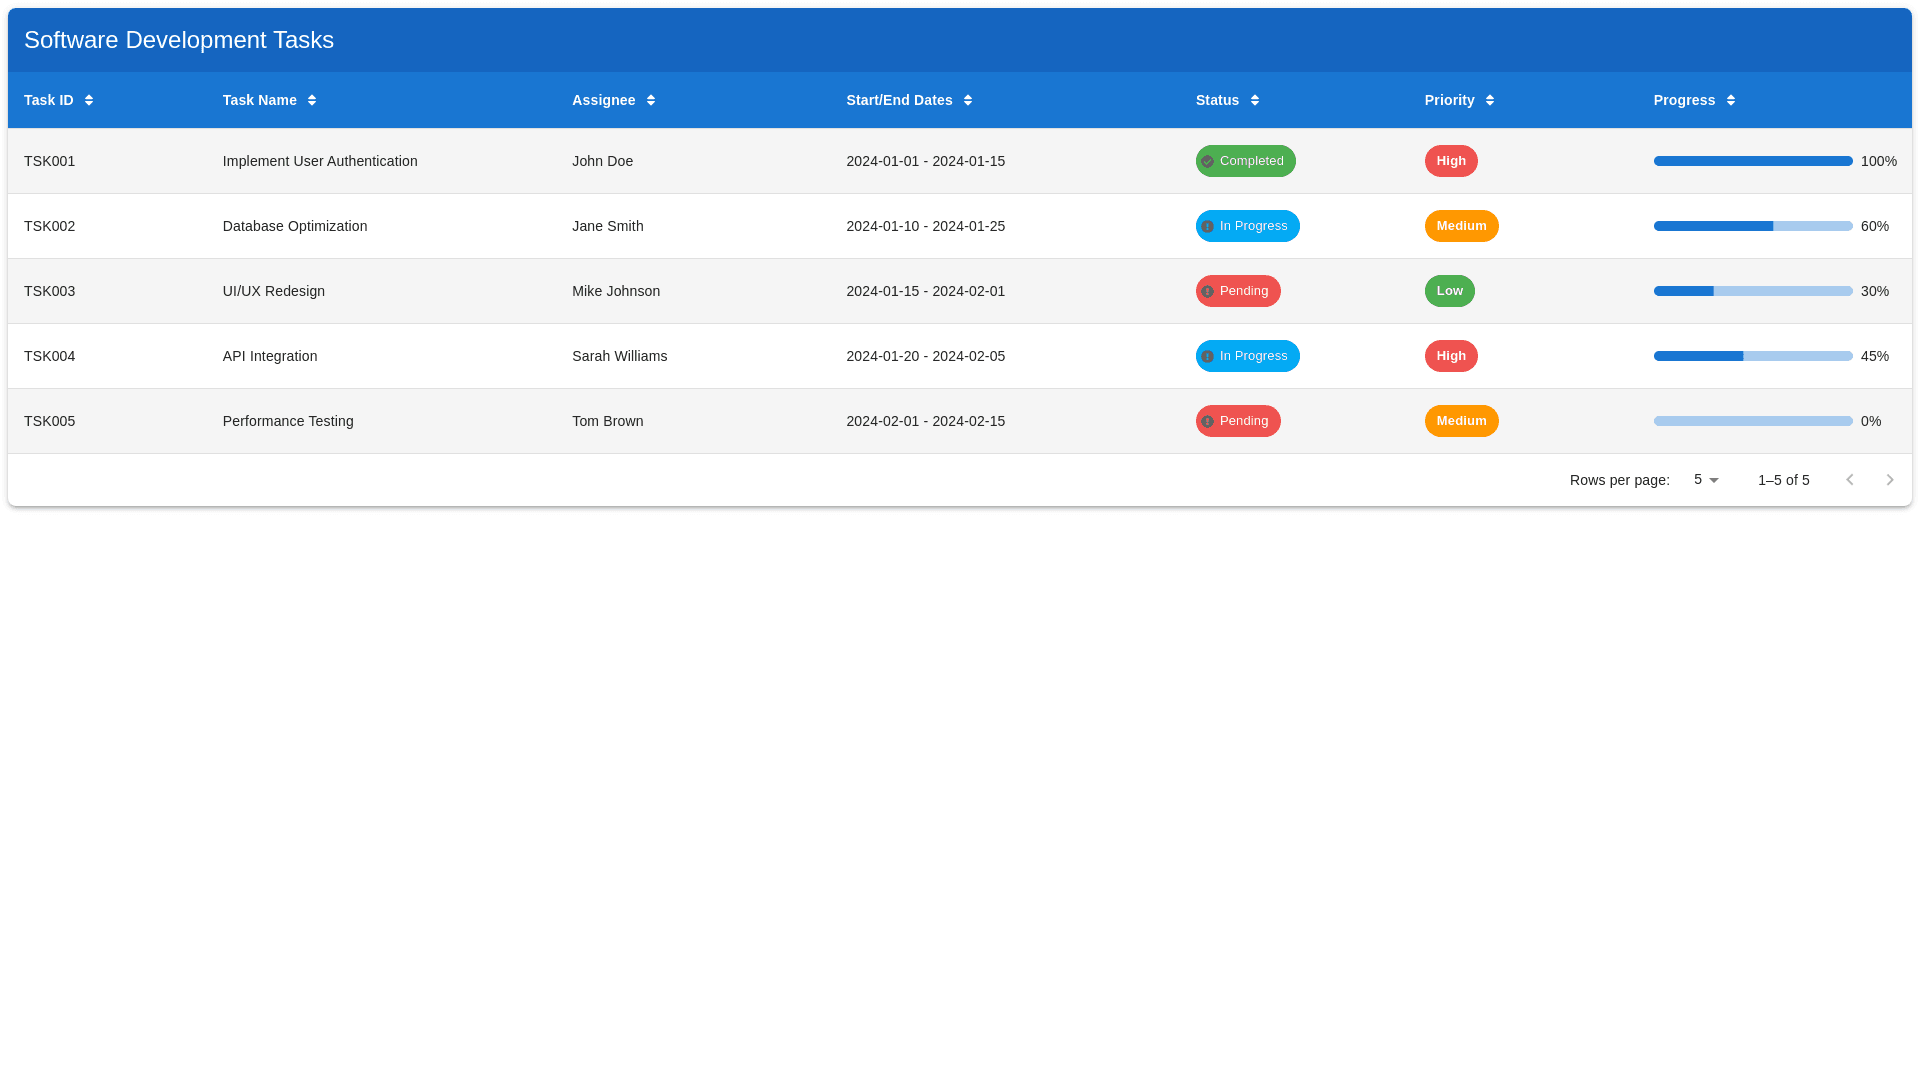Viewport: 1920px width, 1080px height.
Task: Open the rows per page dropdown
Action: (1706, 480)
